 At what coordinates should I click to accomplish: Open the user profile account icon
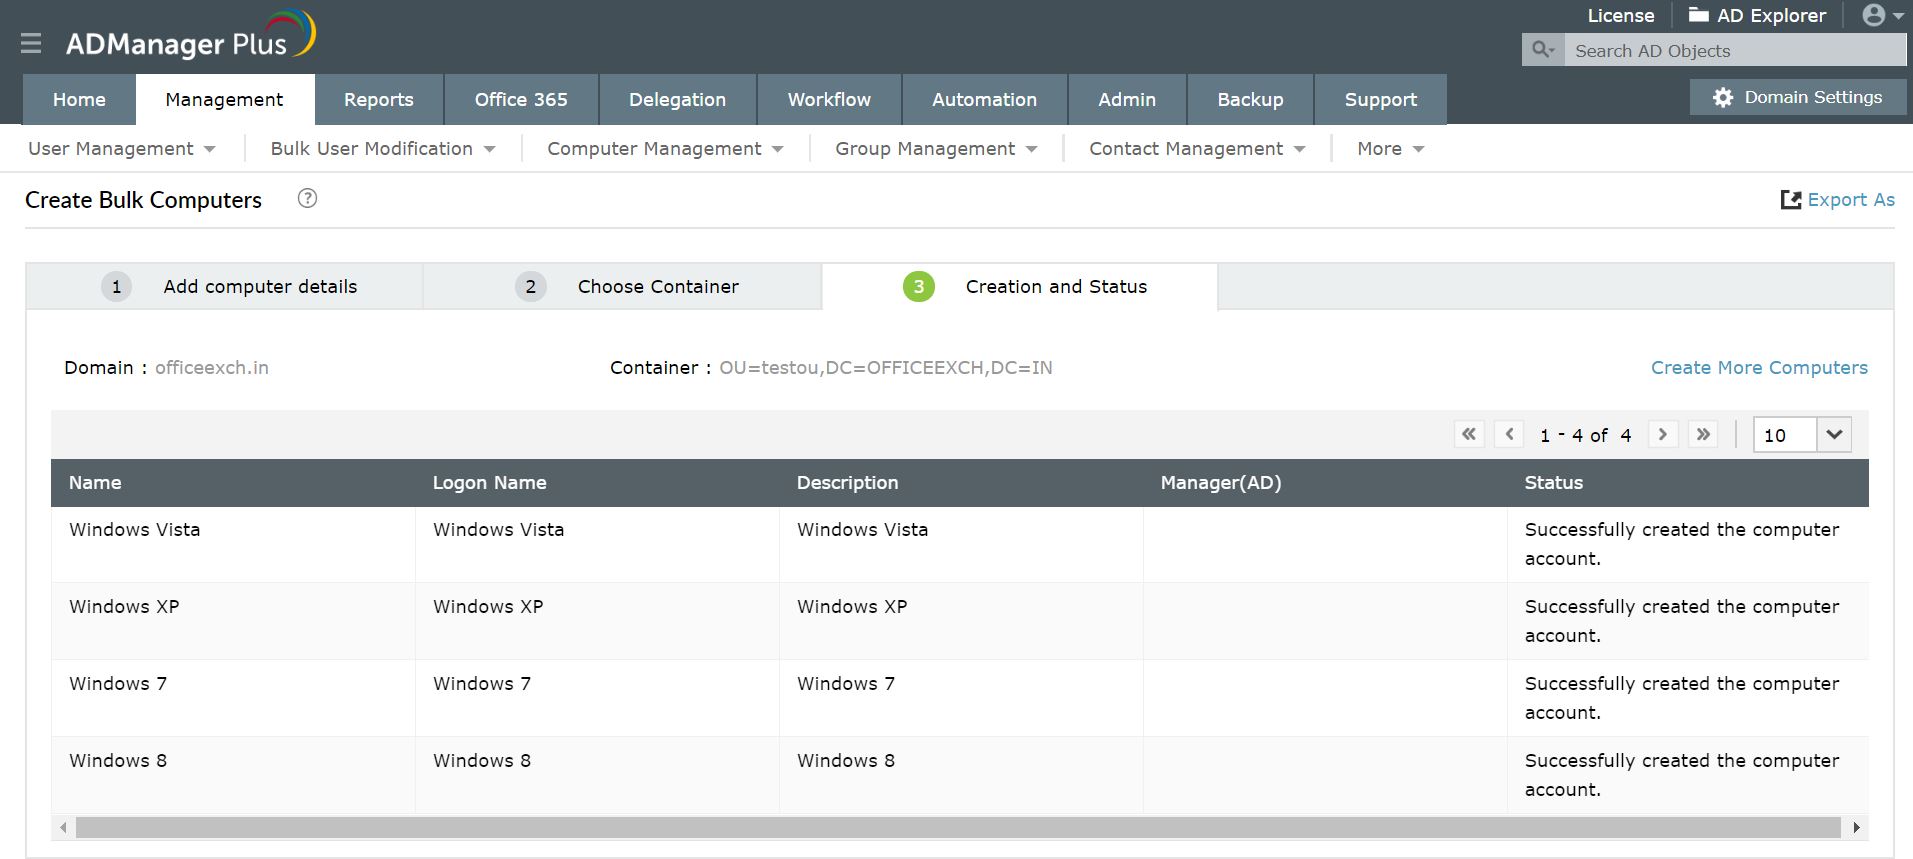point(1881,16)
